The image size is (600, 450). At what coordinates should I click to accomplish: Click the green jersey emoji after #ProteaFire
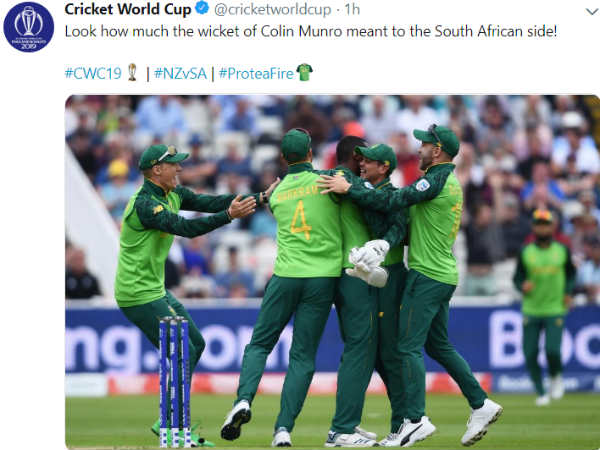tap(305, 72)
